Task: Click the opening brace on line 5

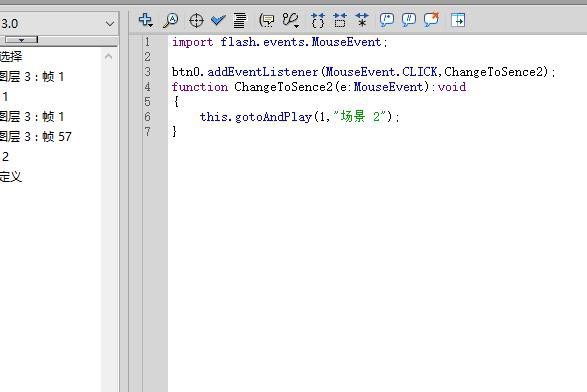Action: tap(176, 102)
